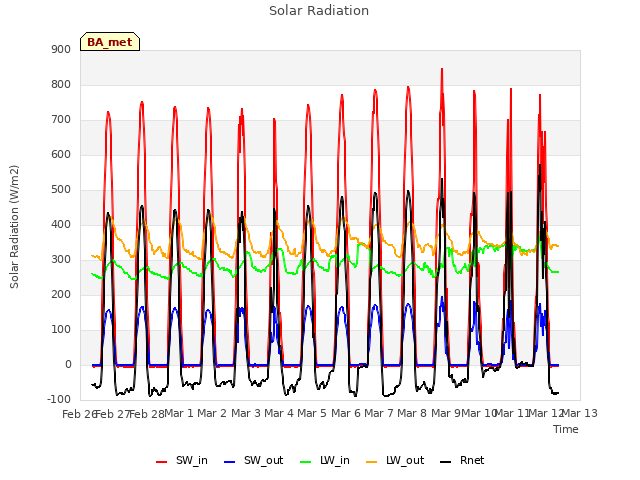
Task: Select the SW_out legend entry
Action: point(253,460)
